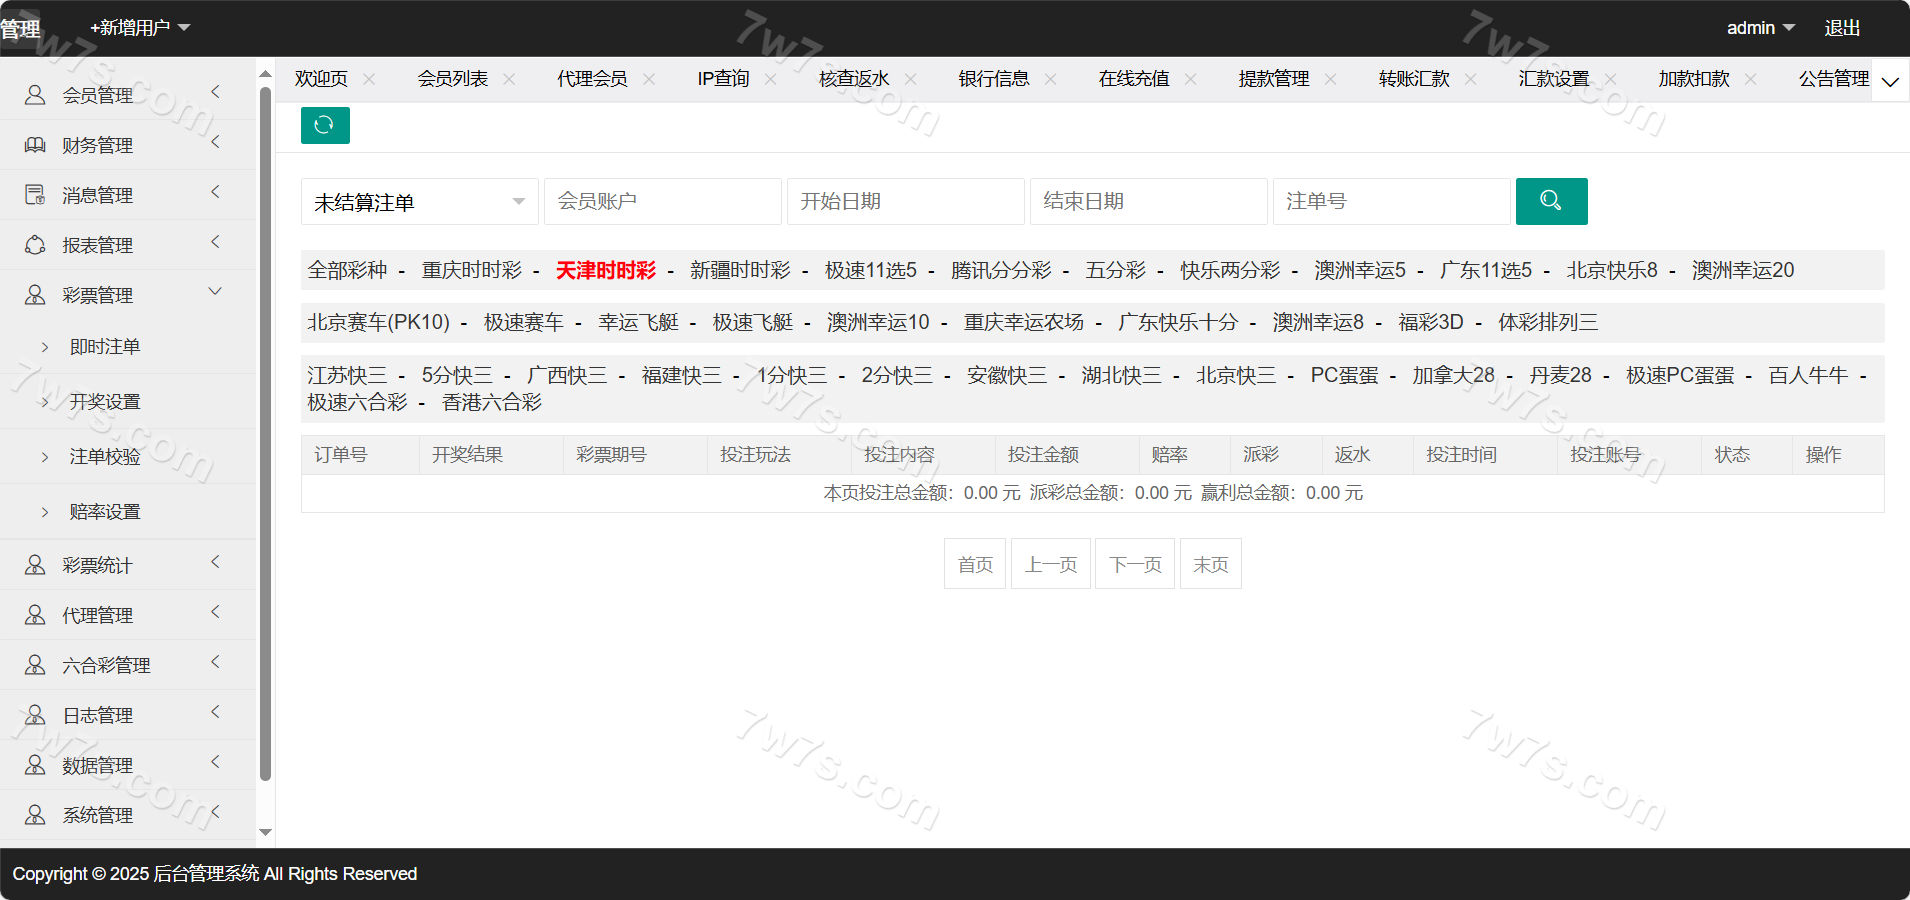This screenshot has height=900, width=1910.
Task: Expand the admin account dropdown
Action: point(1760,28)
